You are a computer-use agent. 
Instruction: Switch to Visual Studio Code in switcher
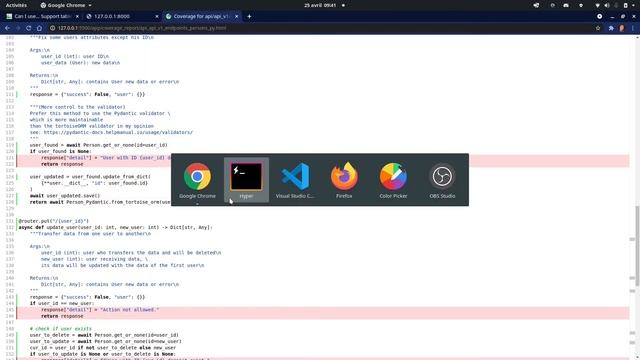coord(295,180)
